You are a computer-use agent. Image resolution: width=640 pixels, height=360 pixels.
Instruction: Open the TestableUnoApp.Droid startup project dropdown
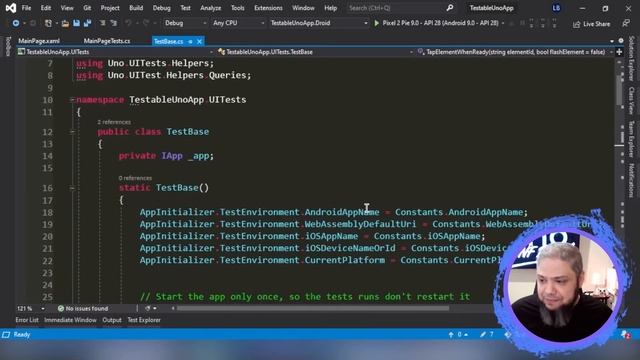tap(319, 23)
